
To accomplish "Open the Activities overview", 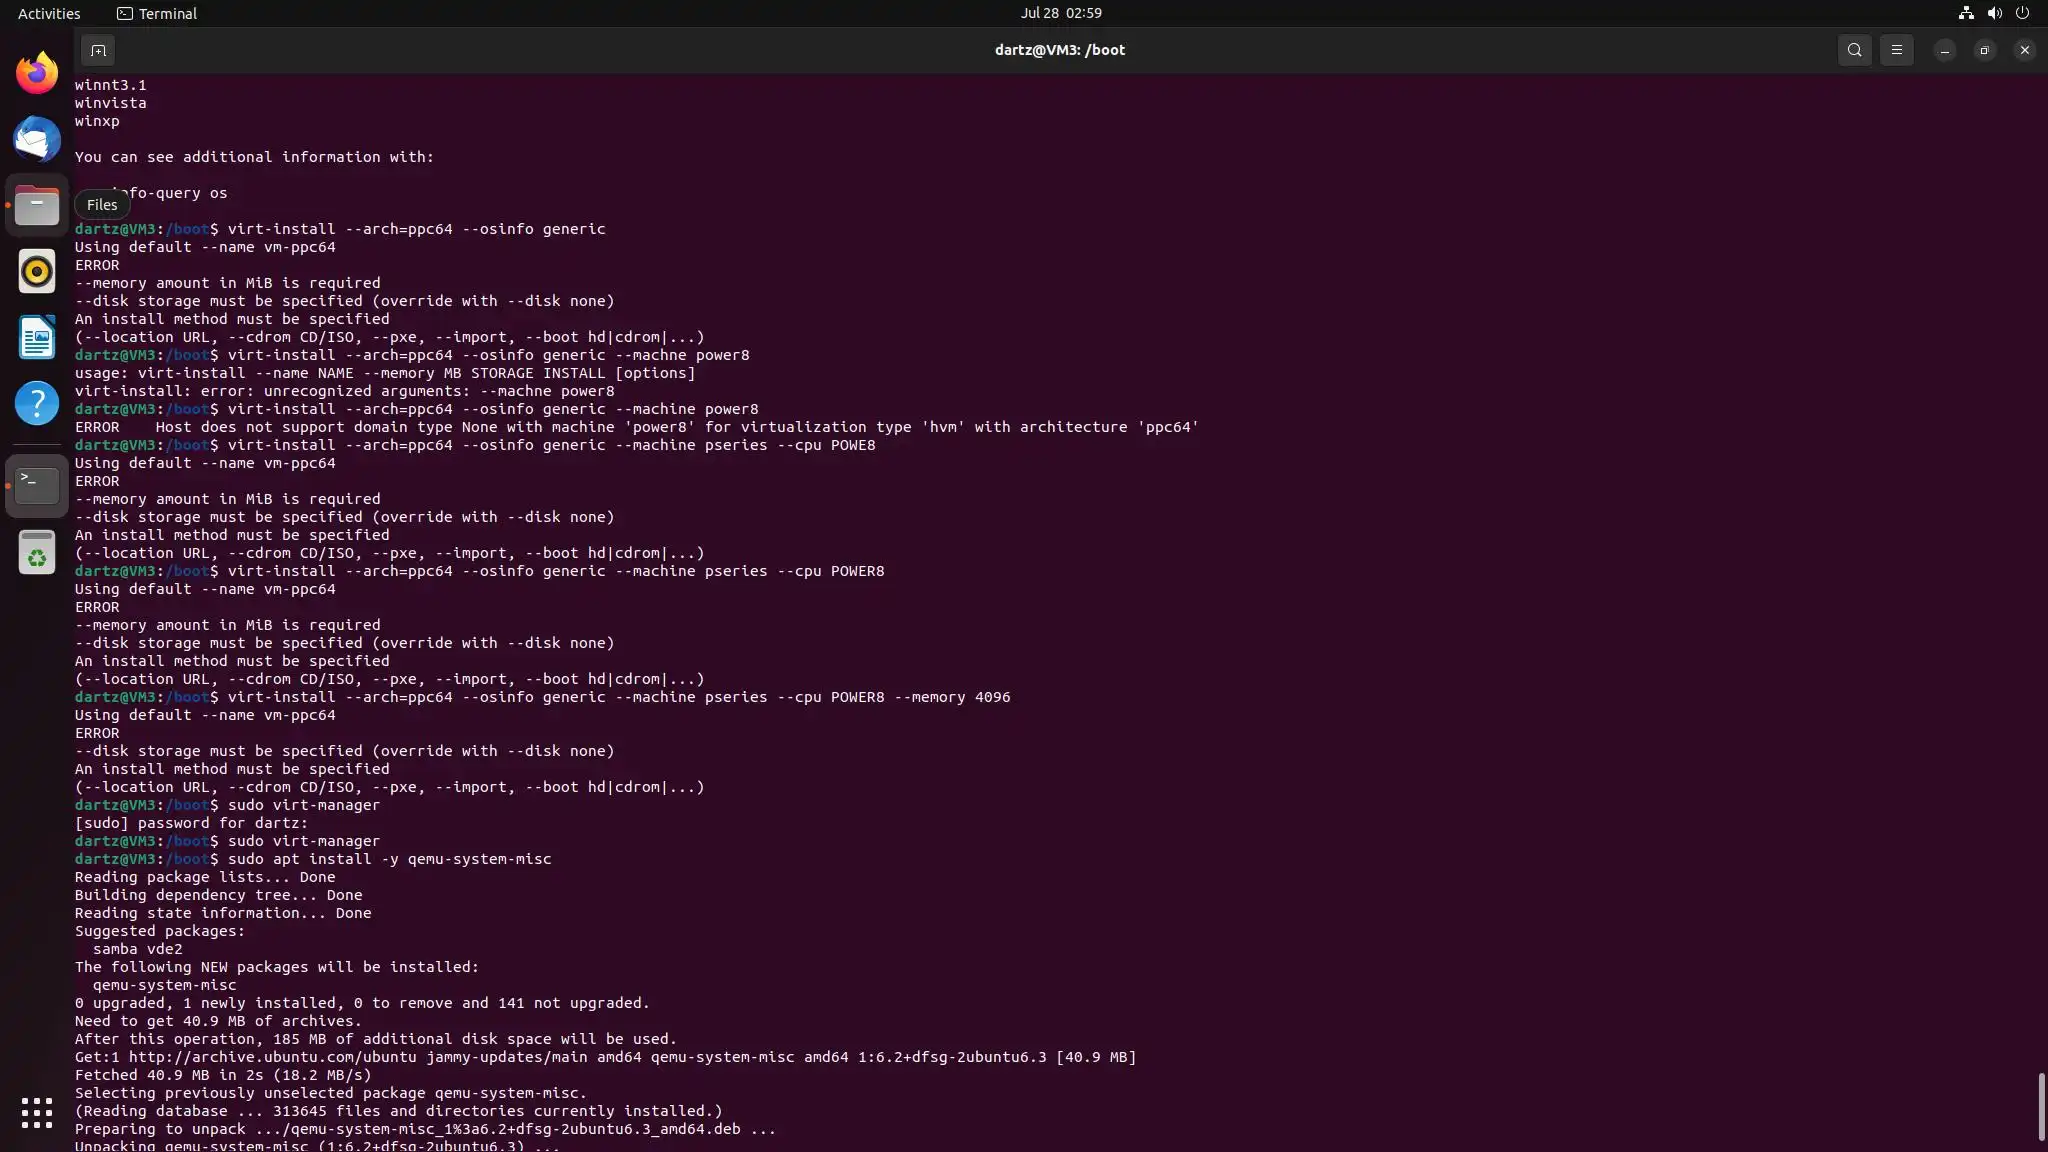I will point(49,13).
